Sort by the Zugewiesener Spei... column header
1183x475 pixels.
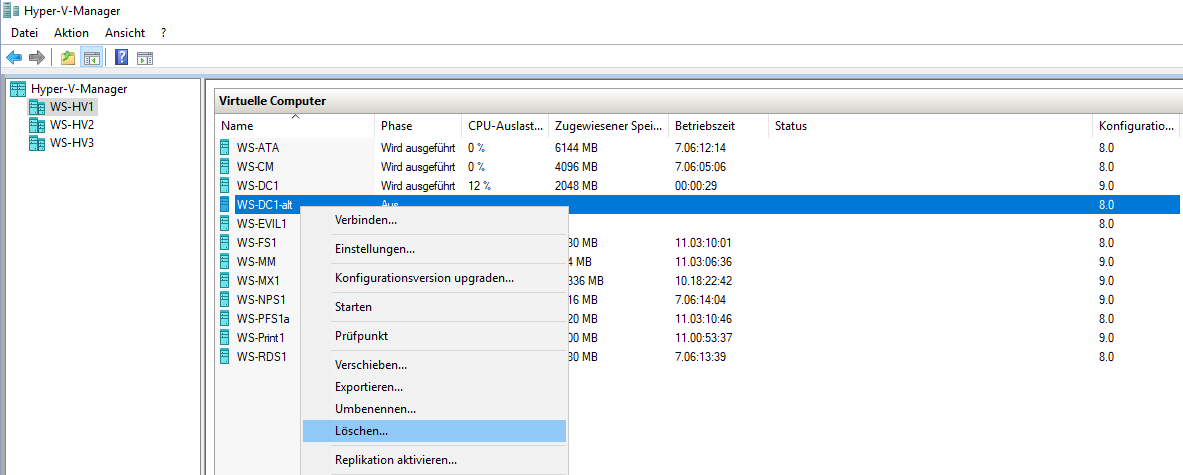(x=608, y=126)
